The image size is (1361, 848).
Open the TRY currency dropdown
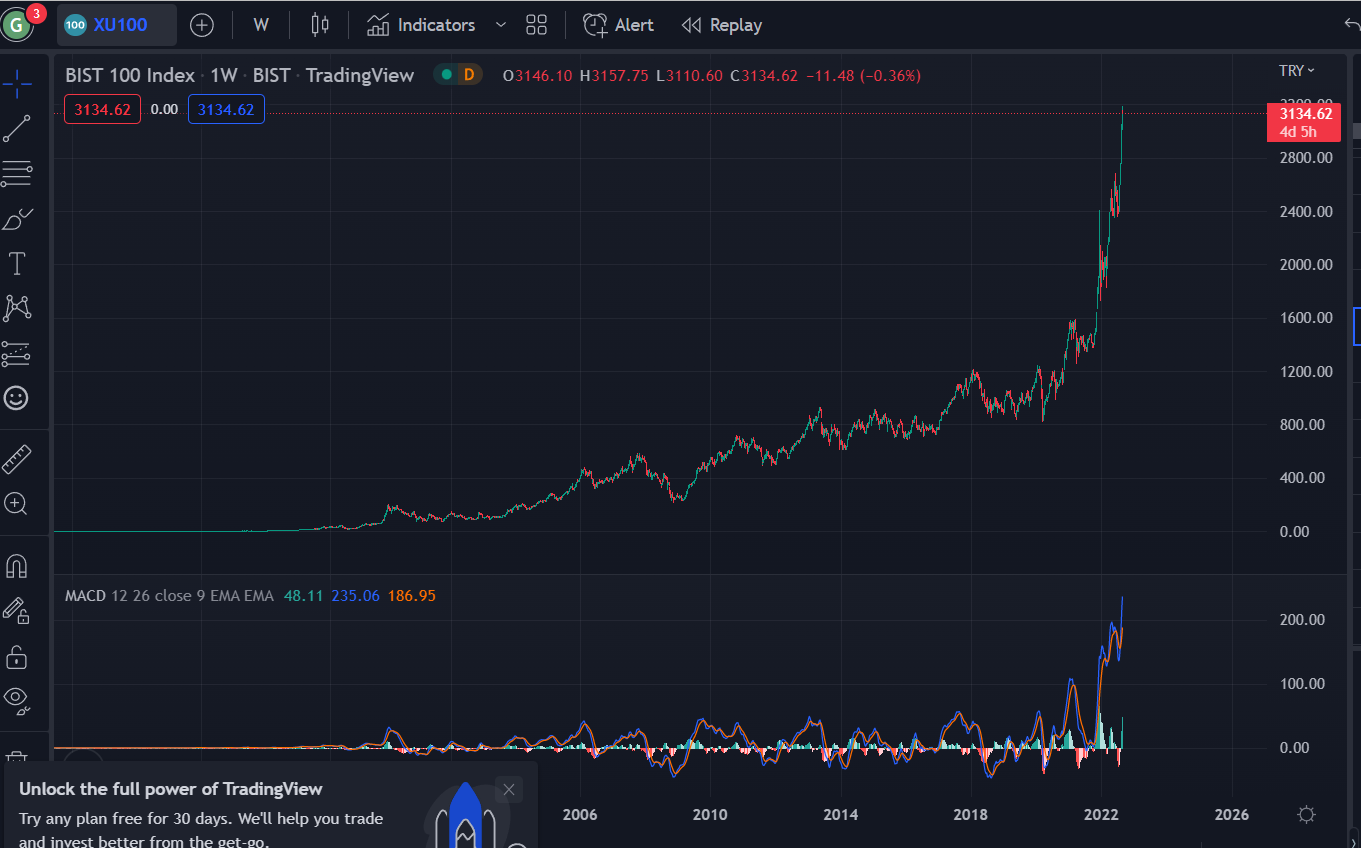click(1297, 70)
